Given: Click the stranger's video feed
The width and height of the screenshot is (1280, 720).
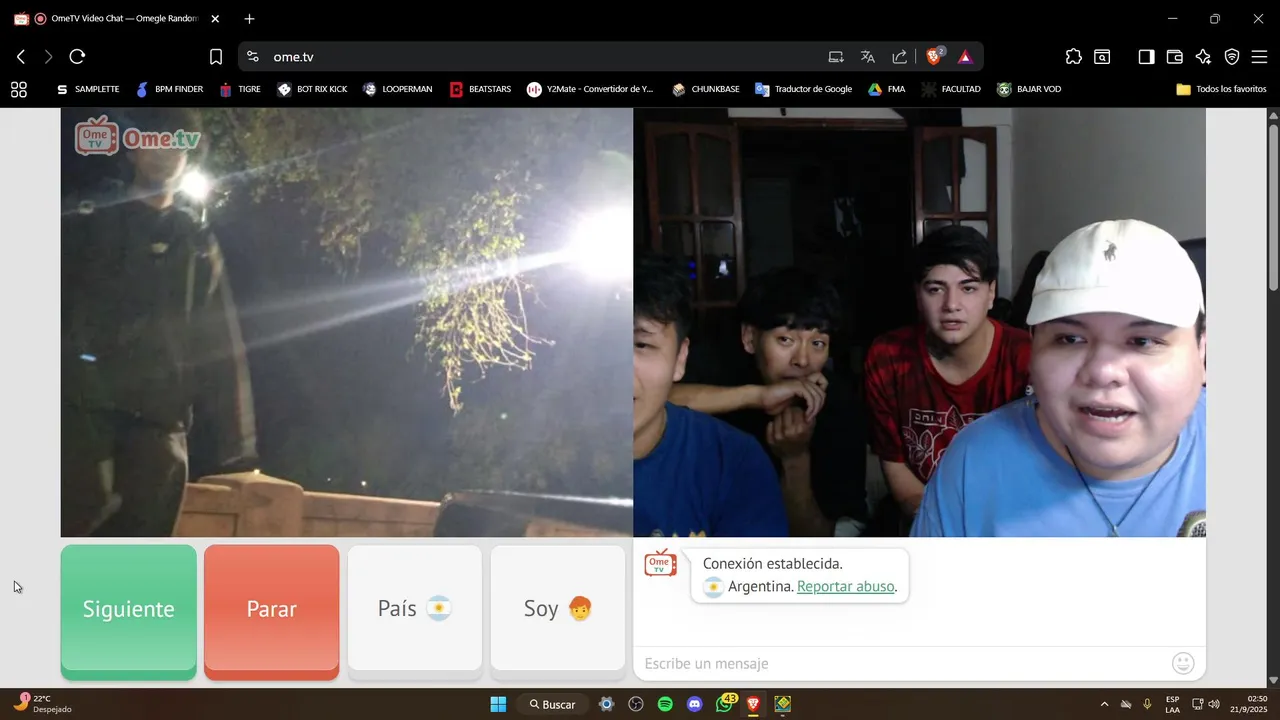Looking at the screenshot, I should (346, 322).
